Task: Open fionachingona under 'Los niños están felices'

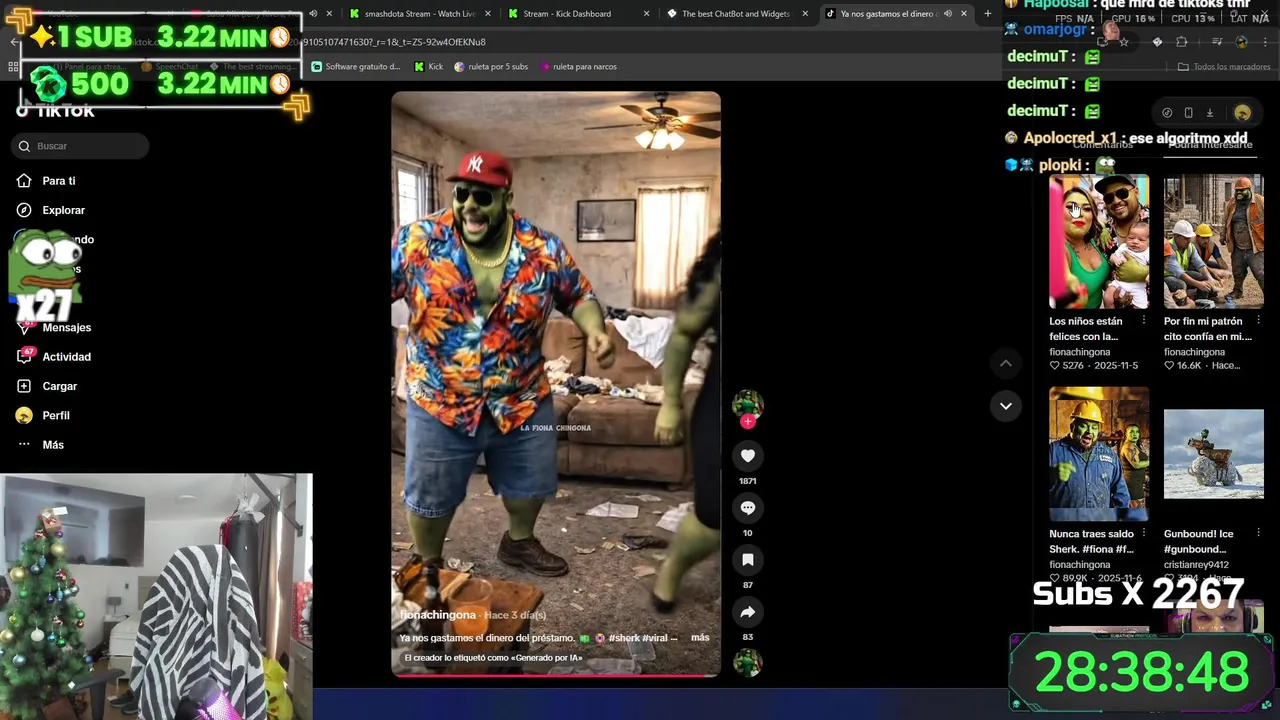Action: pos(1079,352)
